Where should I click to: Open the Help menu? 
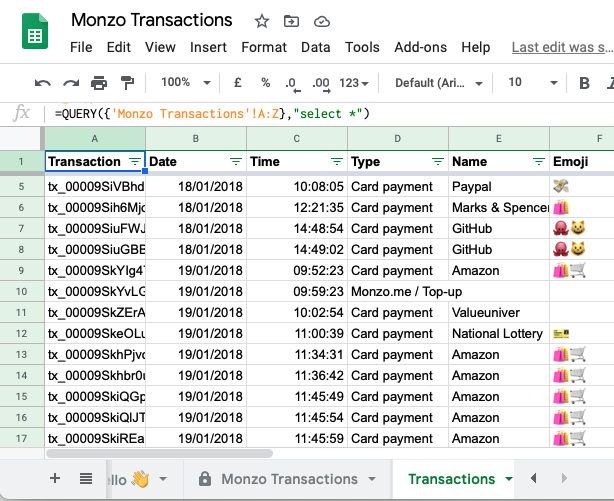coord(476,47)
